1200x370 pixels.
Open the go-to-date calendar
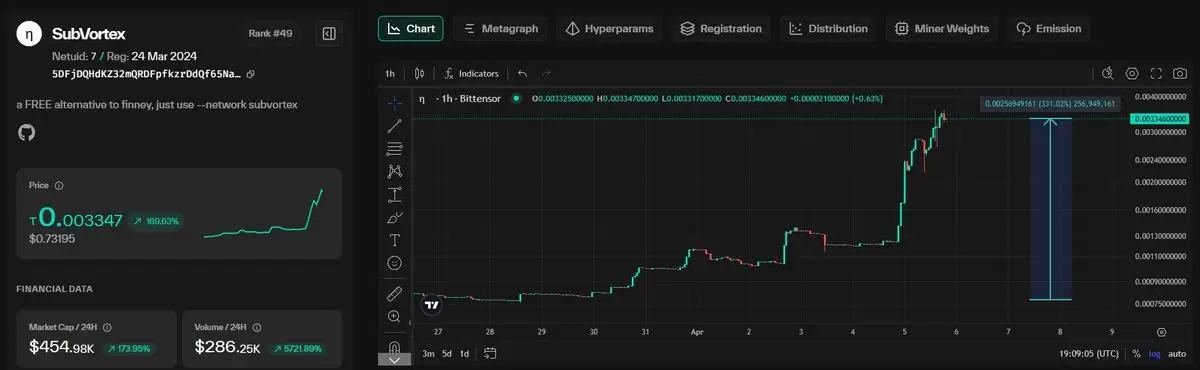(x=490, y=353)
